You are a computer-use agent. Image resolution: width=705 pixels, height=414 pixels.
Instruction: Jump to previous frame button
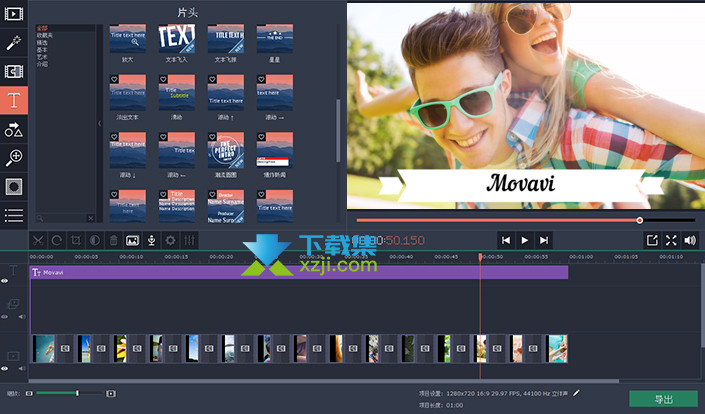coord(506,240)
